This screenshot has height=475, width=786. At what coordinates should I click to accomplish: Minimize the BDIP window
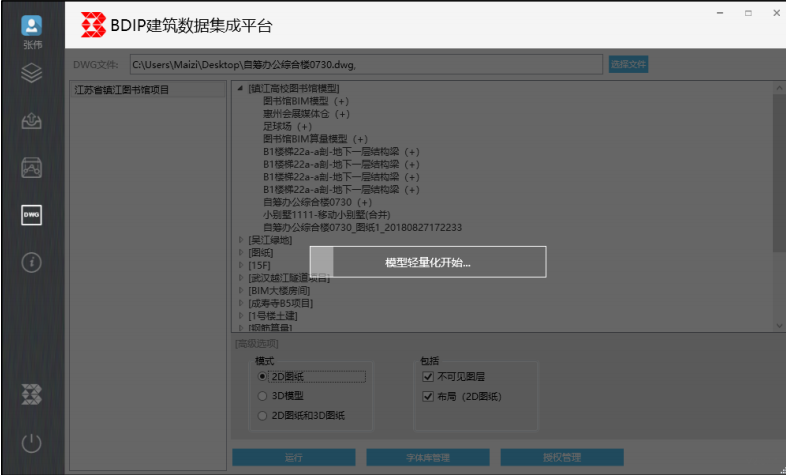(720, 13)
